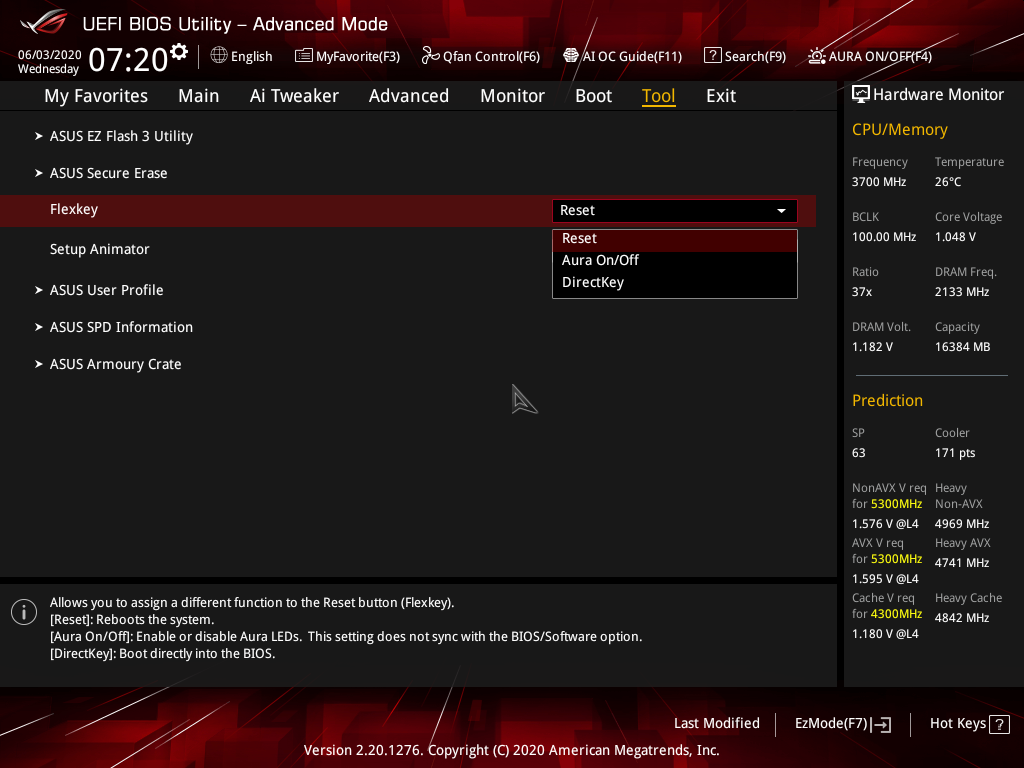Open Qfan Control from the top bar

click(480, 56)
